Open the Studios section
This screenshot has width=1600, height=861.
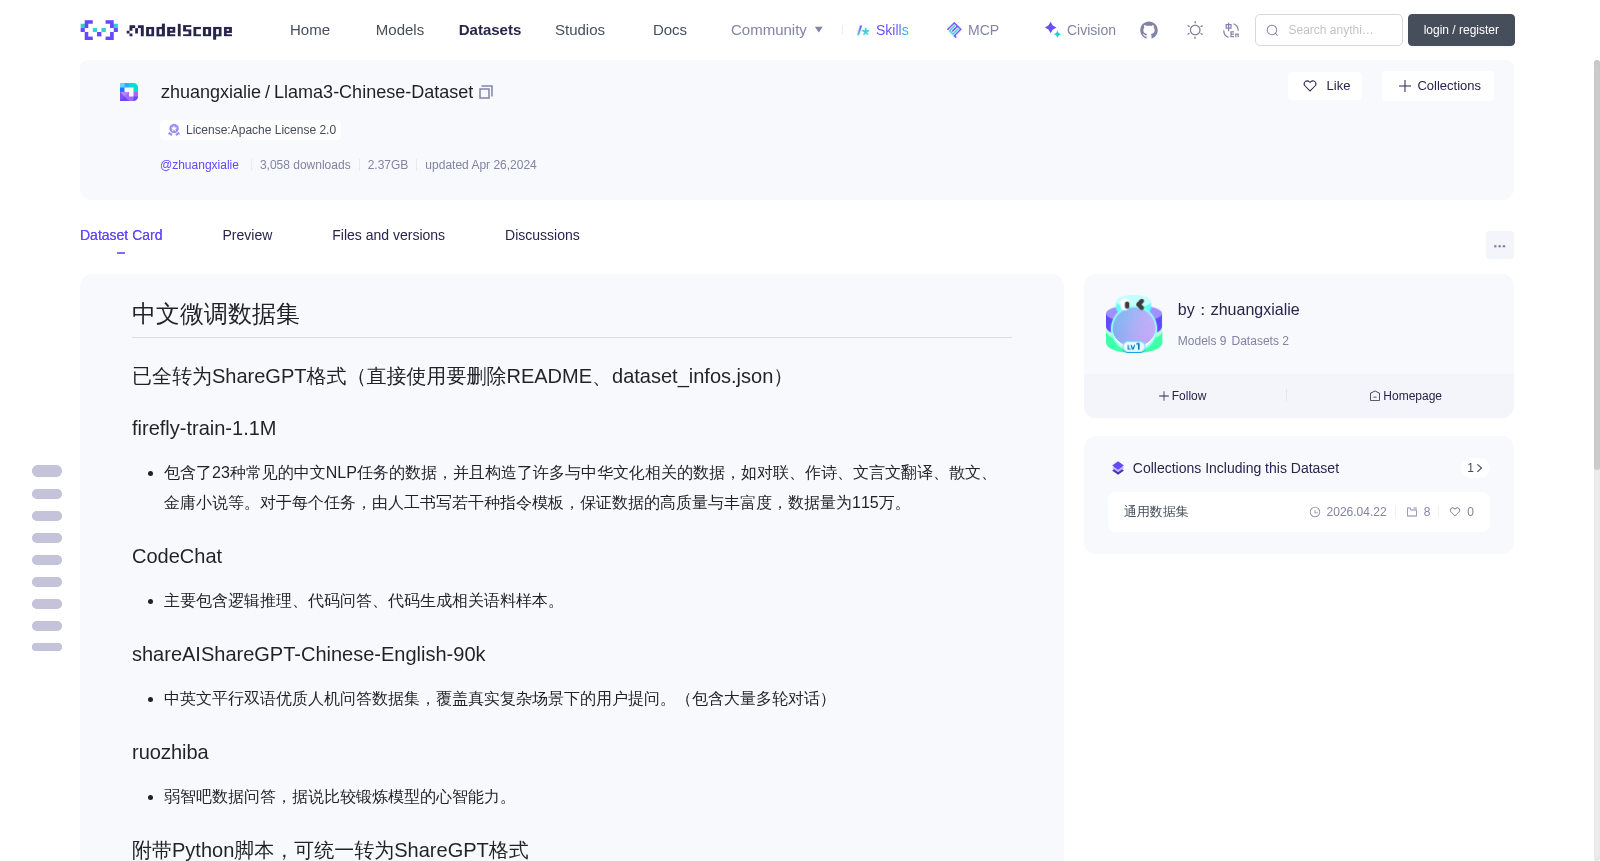pos(580,30)
